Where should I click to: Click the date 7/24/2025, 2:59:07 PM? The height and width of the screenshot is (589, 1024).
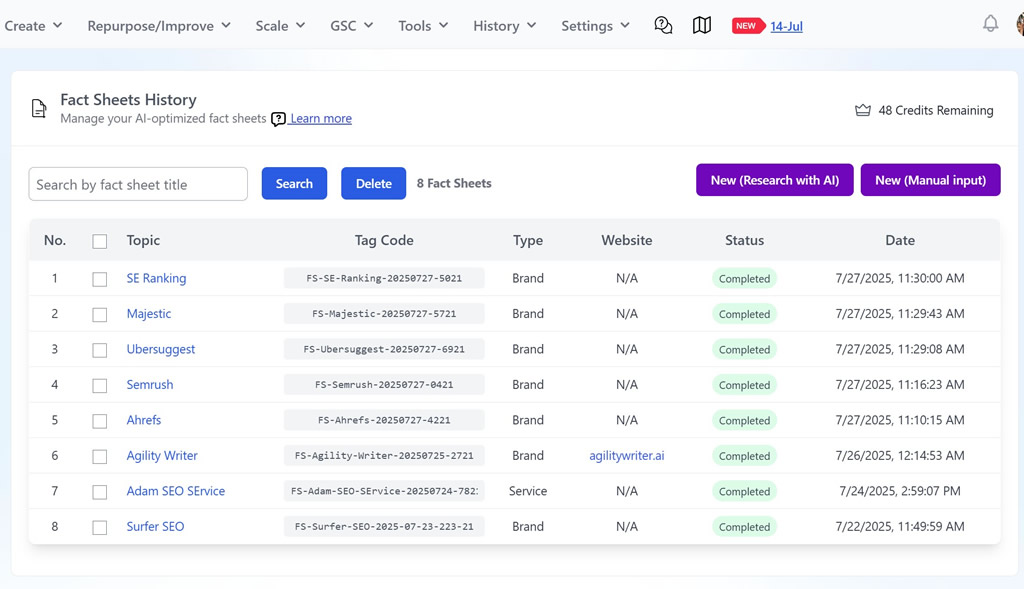pos(899,490)
